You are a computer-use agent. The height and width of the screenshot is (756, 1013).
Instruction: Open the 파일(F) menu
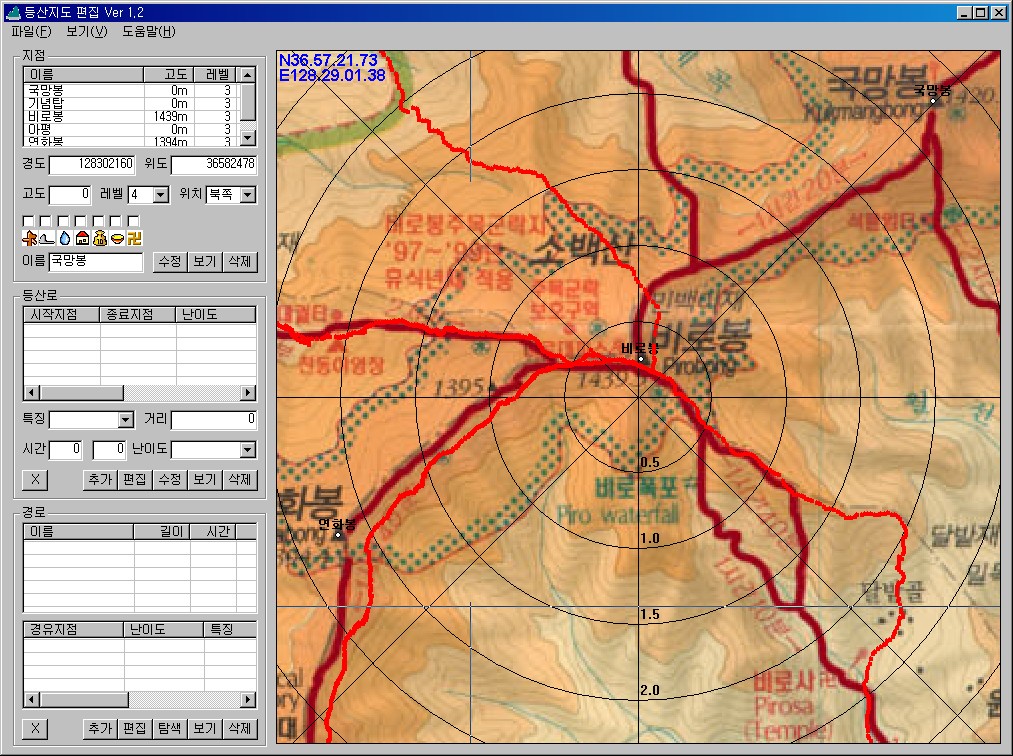tap(31, 31)
